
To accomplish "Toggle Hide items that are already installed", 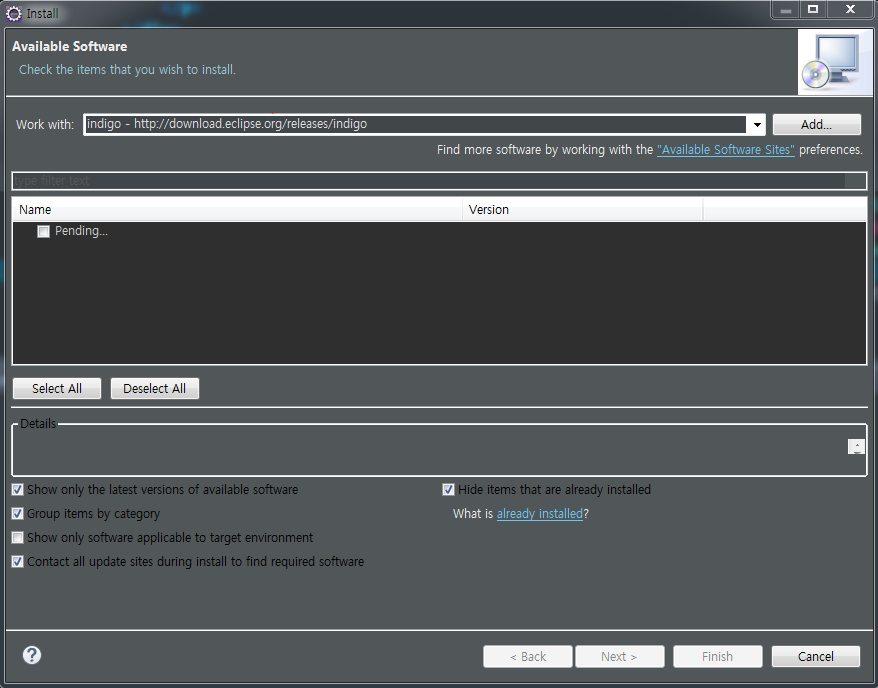I will pyautogui.click(x=449, y=490).
